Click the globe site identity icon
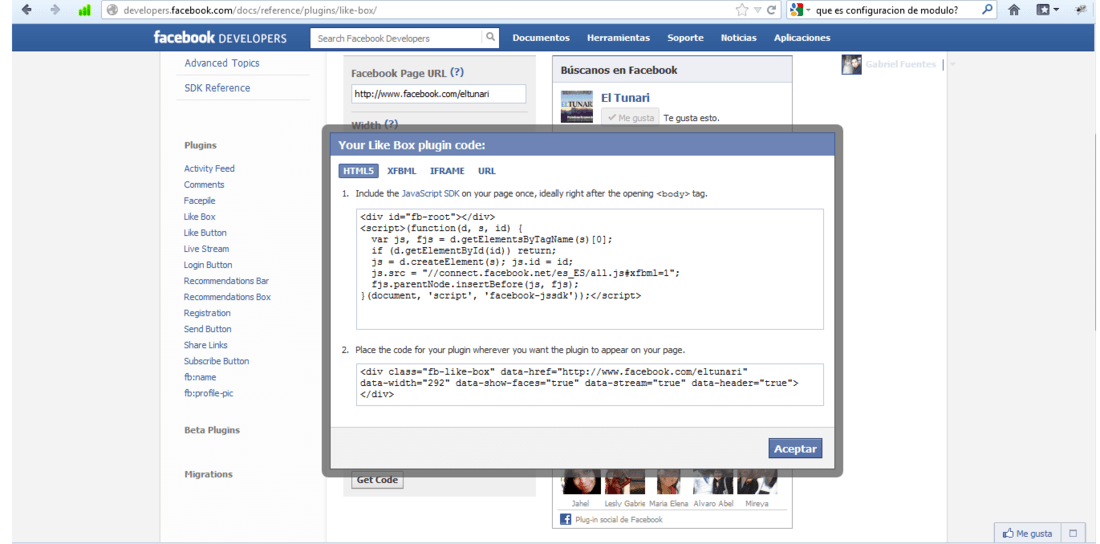 point(112,11)
